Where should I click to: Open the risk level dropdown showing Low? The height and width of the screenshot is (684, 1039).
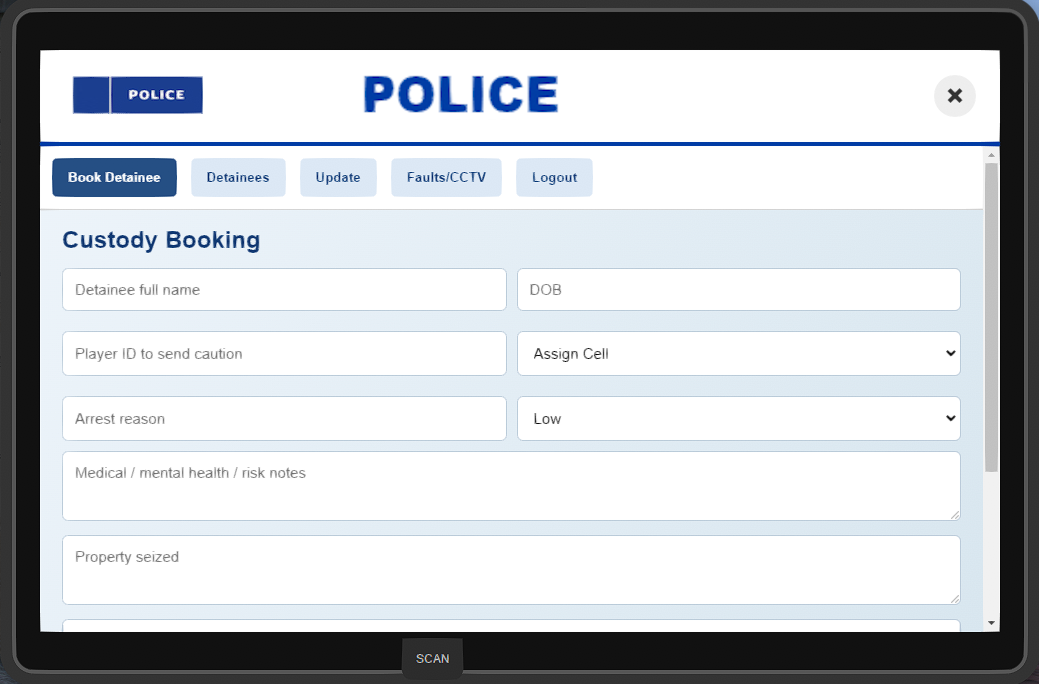(x=738, y=419)
